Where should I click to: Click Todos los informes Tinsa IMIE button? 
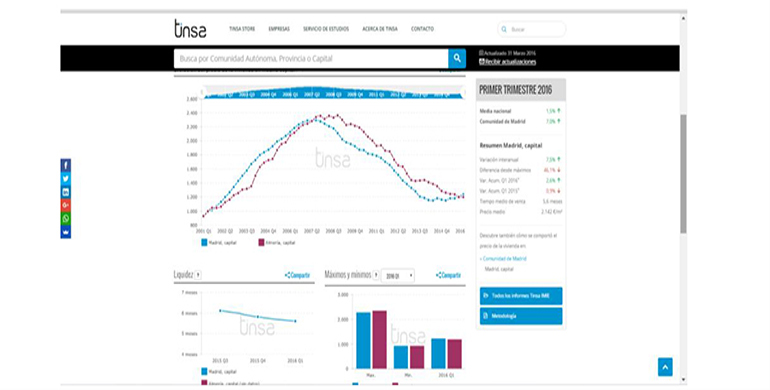coord(521,296)
